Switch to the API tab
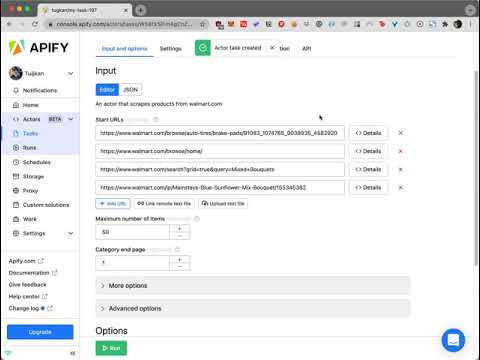 [307, 49]
